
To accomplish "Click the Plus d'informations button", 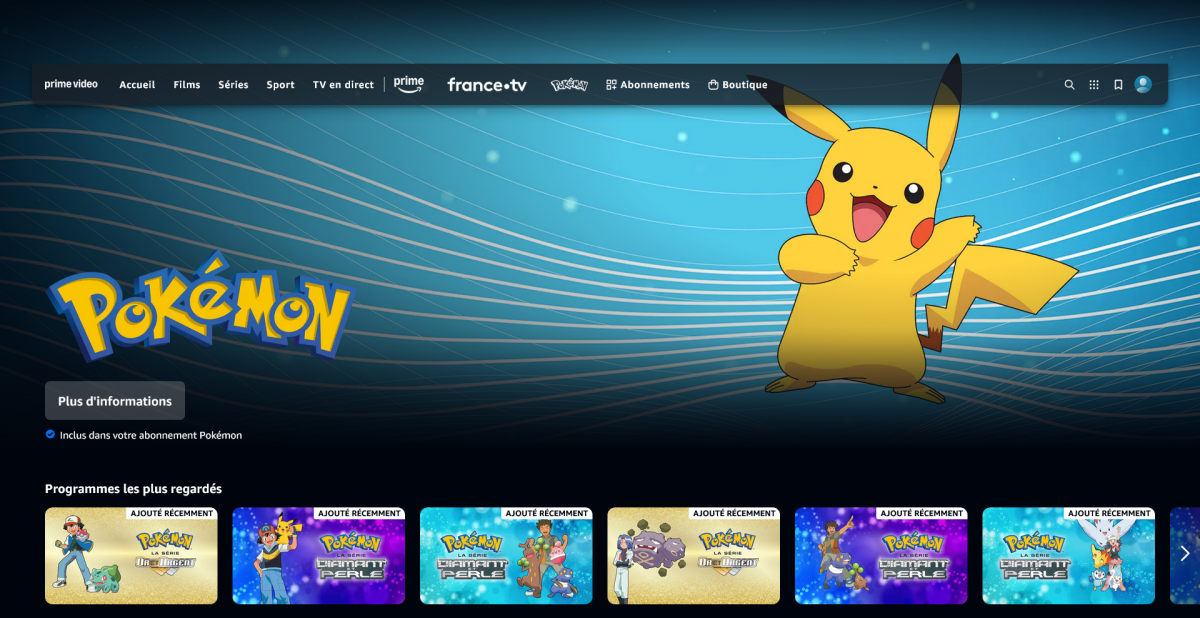I will click(115, 401).
